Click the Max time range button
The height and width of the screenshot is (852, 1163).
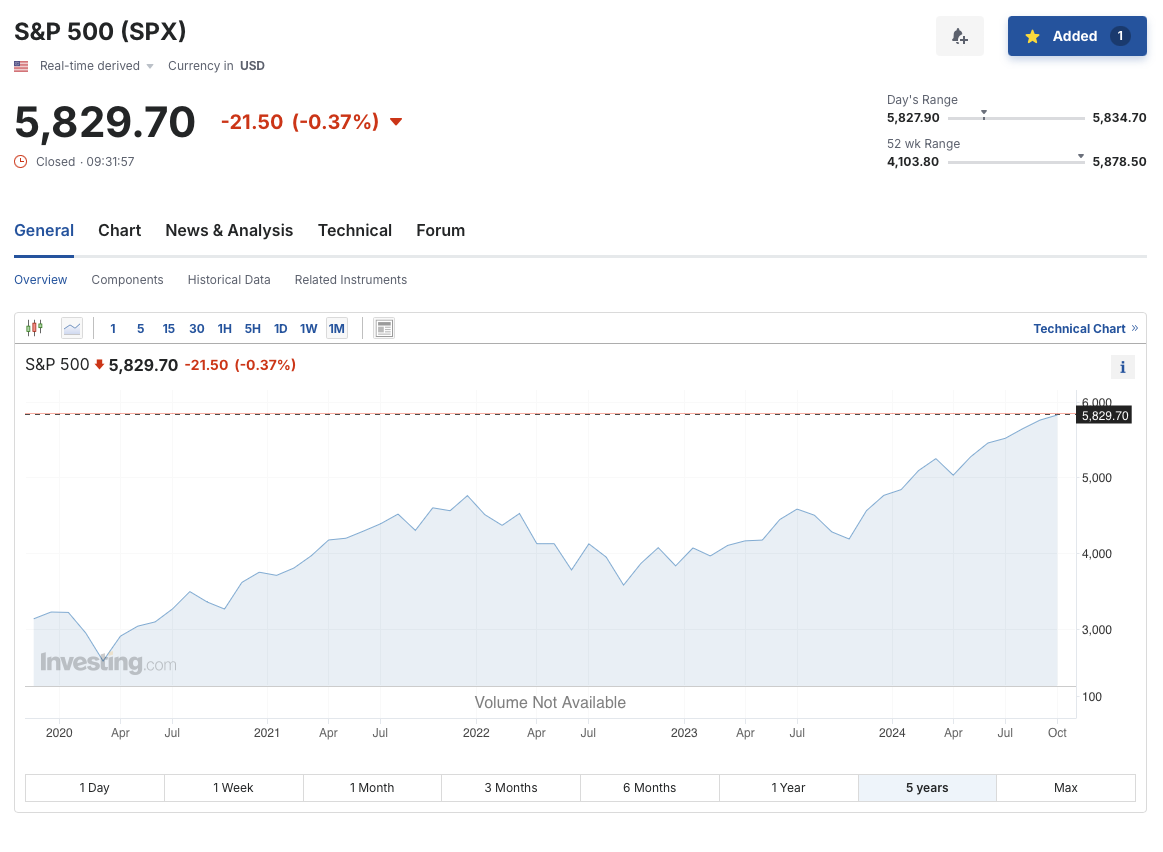[x=1065, y=788]
